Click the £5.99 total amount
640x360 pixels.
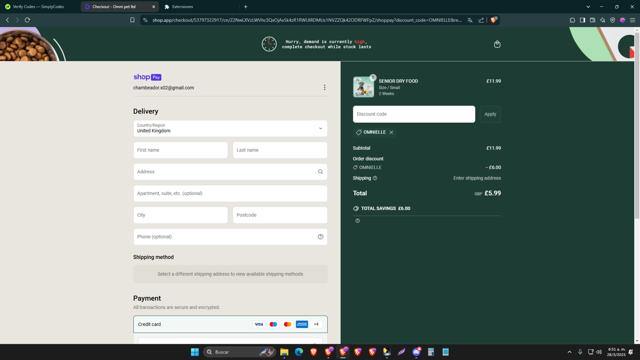coord(492,193)
